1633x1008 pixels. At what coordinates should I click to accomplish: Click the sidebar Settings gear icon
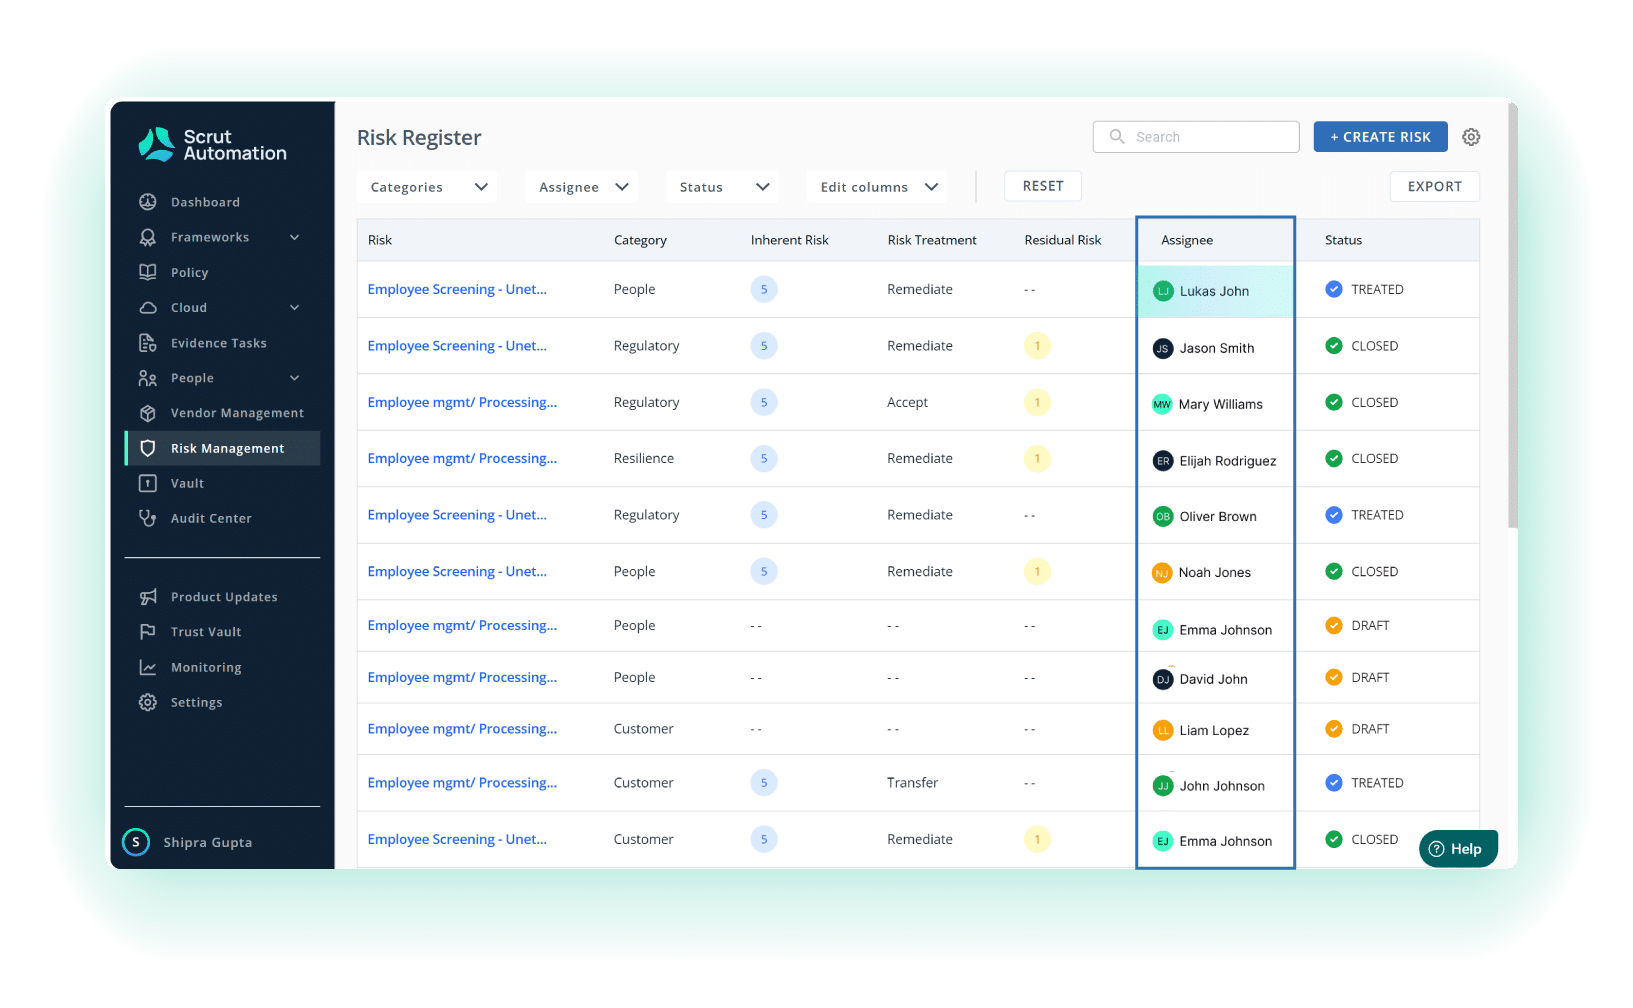(148, 702)
